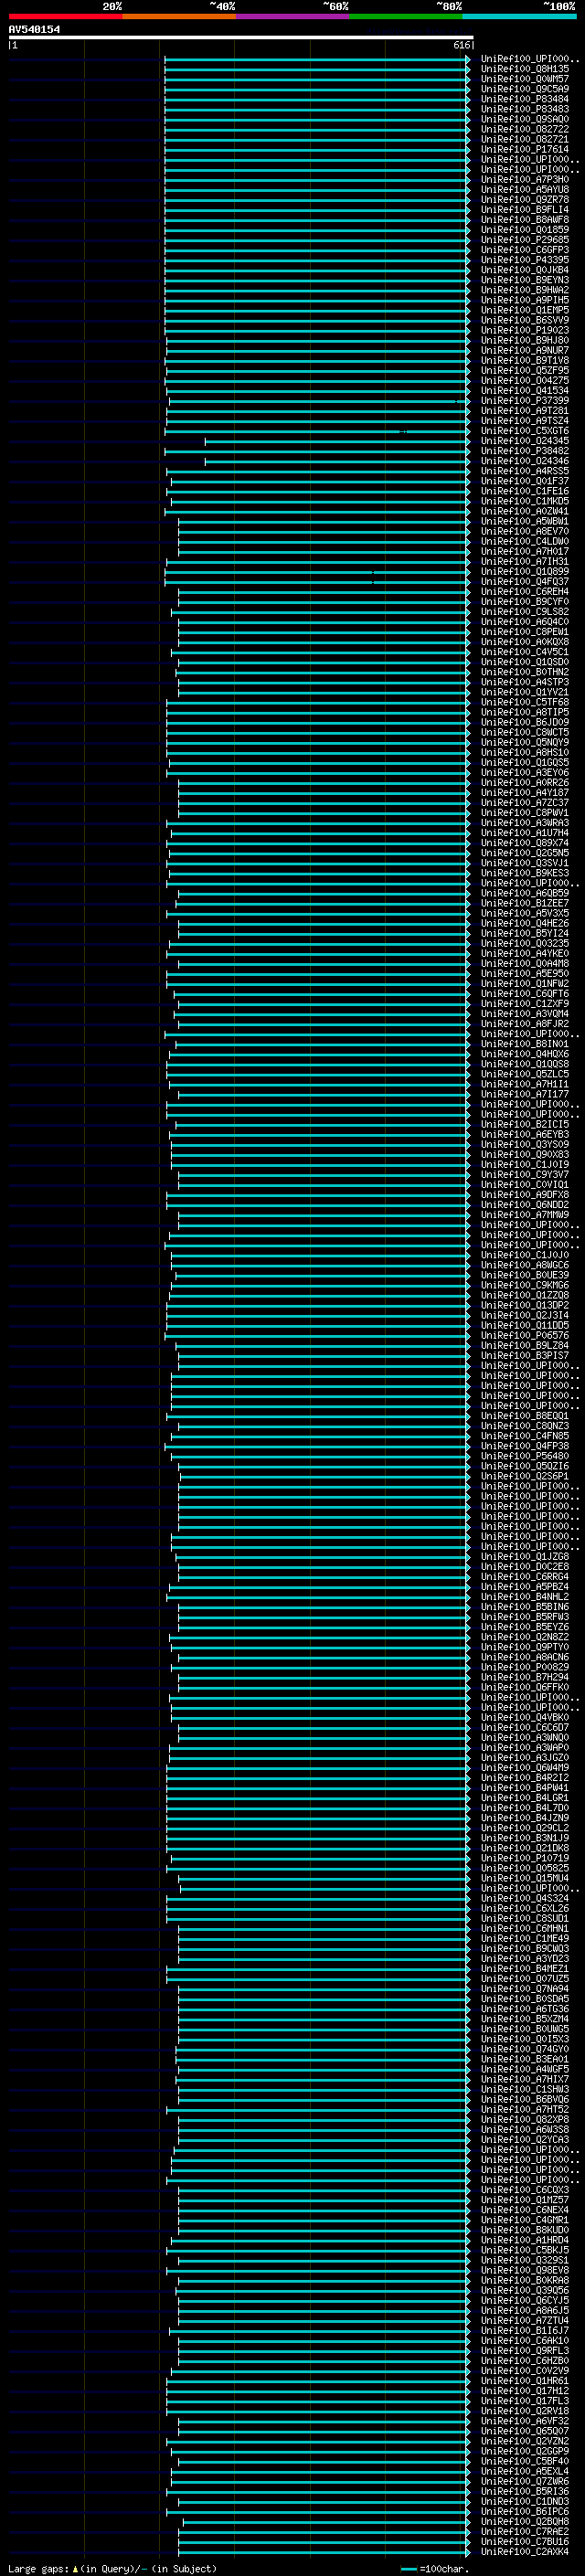Click the cyan alignment bar for UniRef100_O24345
This screenshot has height=2576, width=585.
click(338, 441)
